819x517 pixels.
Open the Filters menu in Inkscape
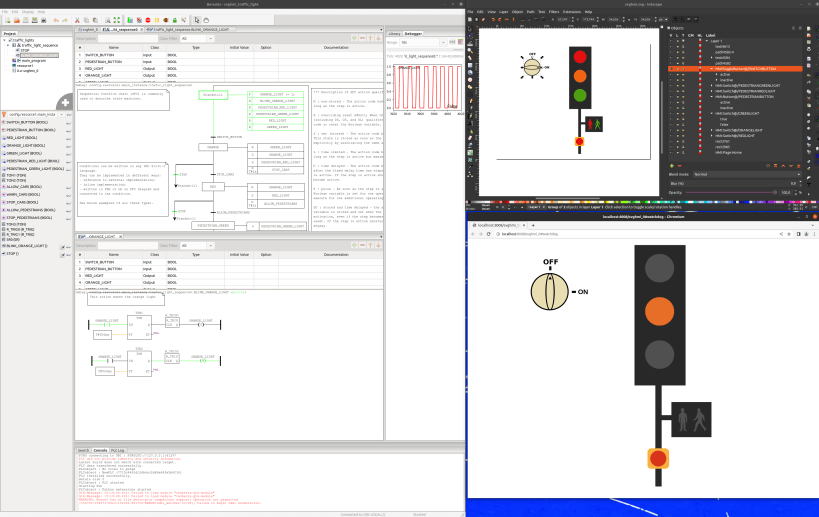coord(554,11)
